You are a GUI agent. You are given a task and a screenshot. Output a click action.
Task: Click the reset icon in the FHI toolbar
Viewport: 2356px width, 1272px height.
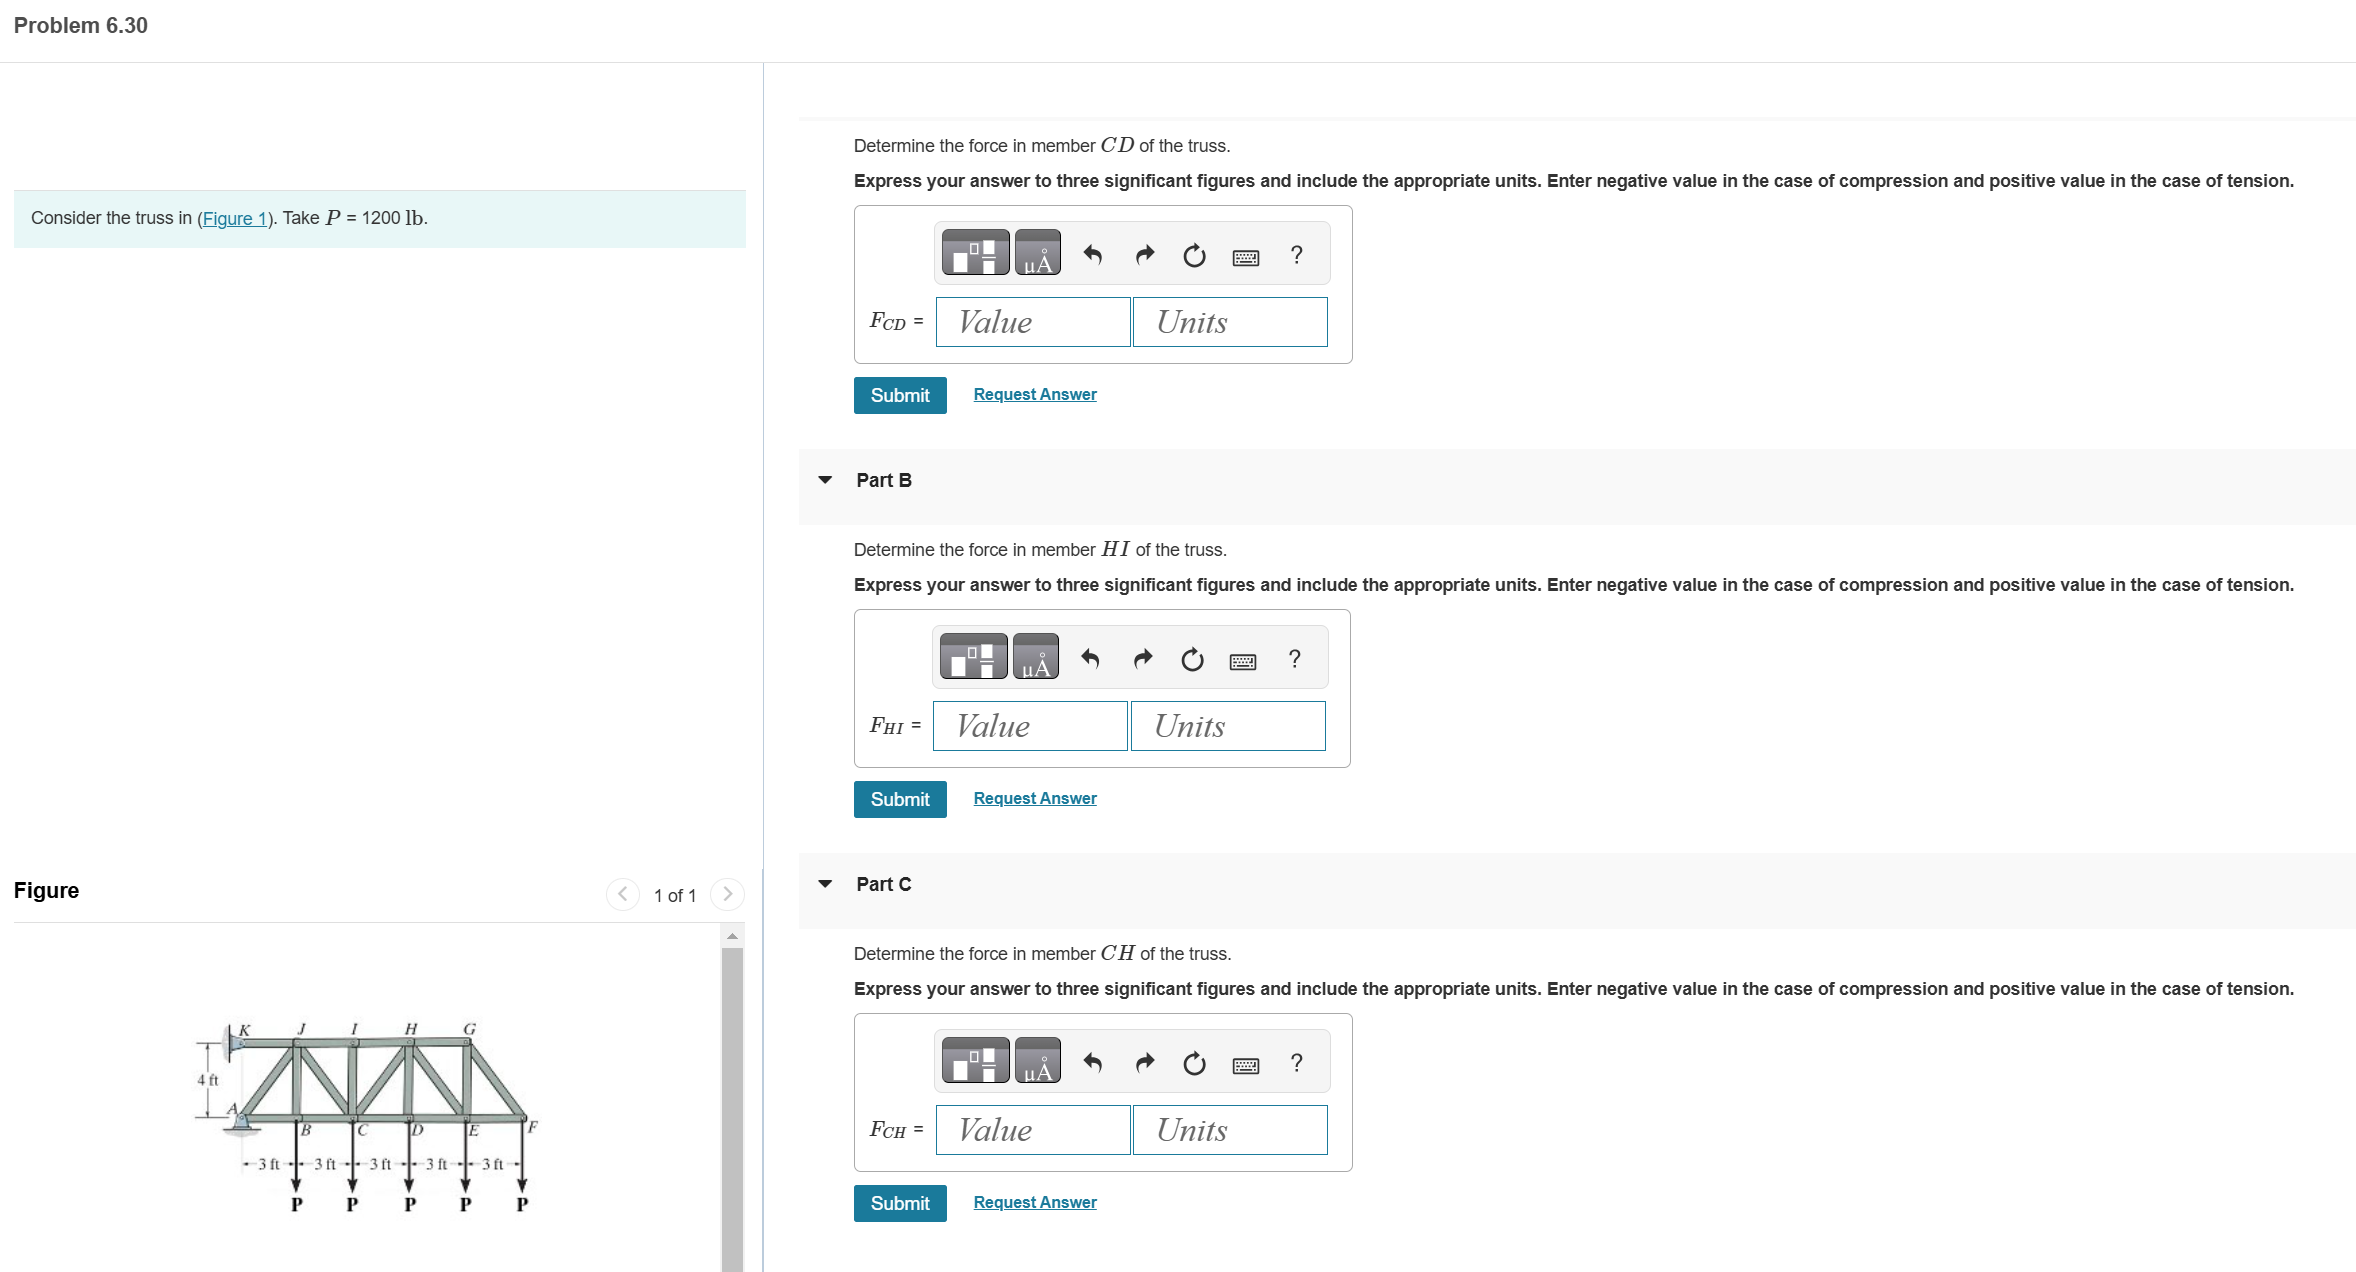tap(1192, 659)
